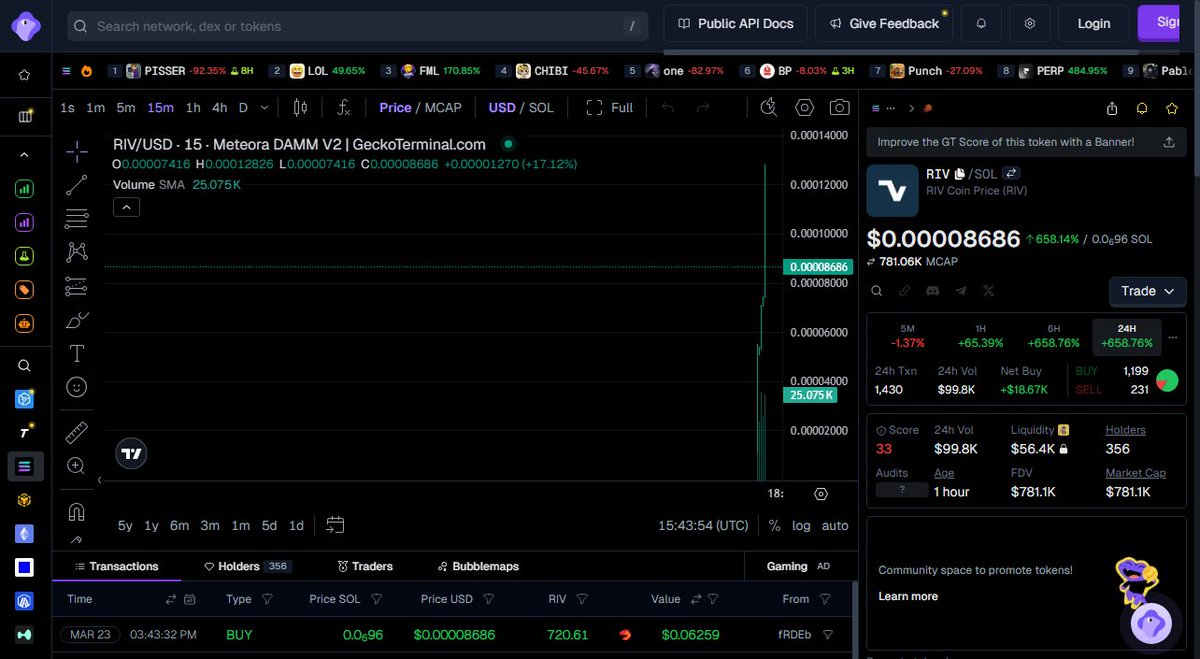This screenshot has height=659, width=1200.
Task: Upload a banner via upload icon
Action: [1169, 142]
